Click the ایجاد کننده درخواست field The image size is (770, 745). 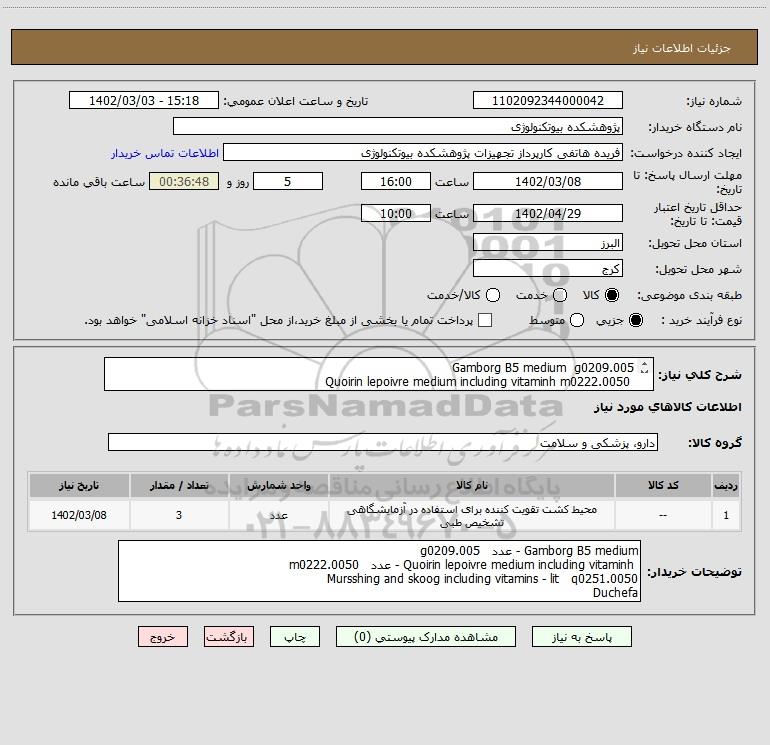click(x=423, y=153)
